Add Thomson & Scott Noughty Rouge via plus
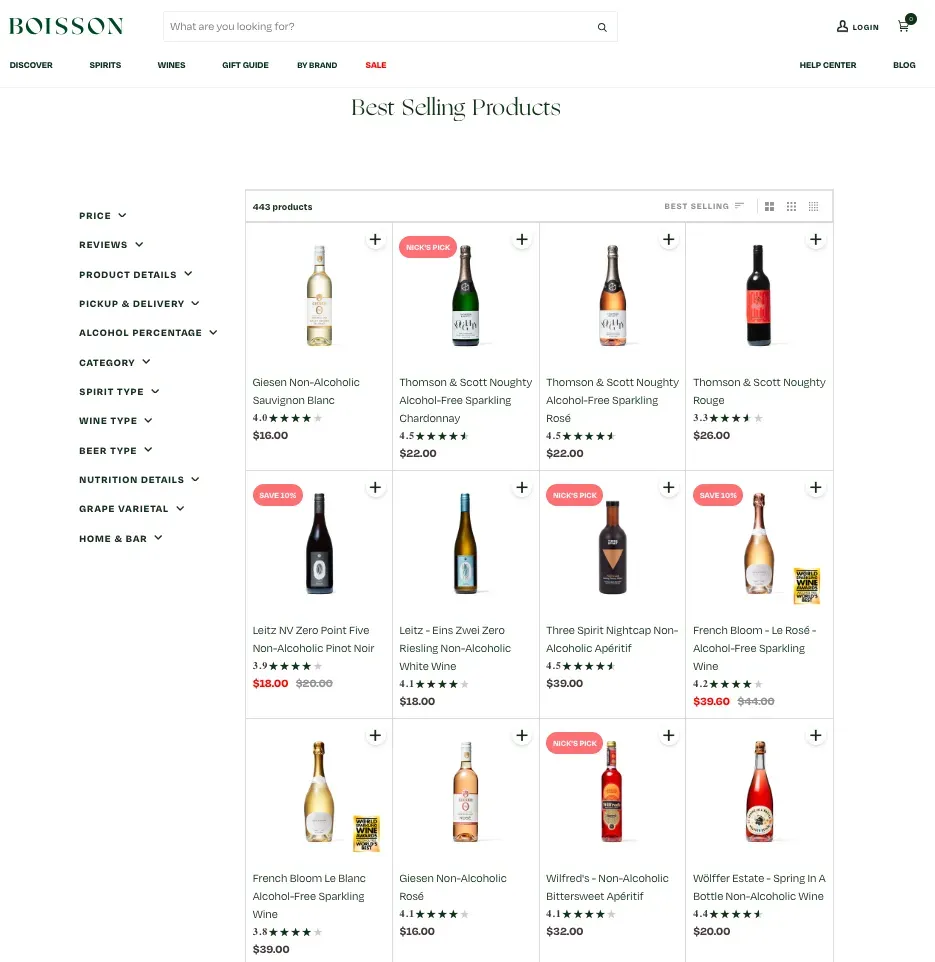The image size is (935, 962). [815, 239]
